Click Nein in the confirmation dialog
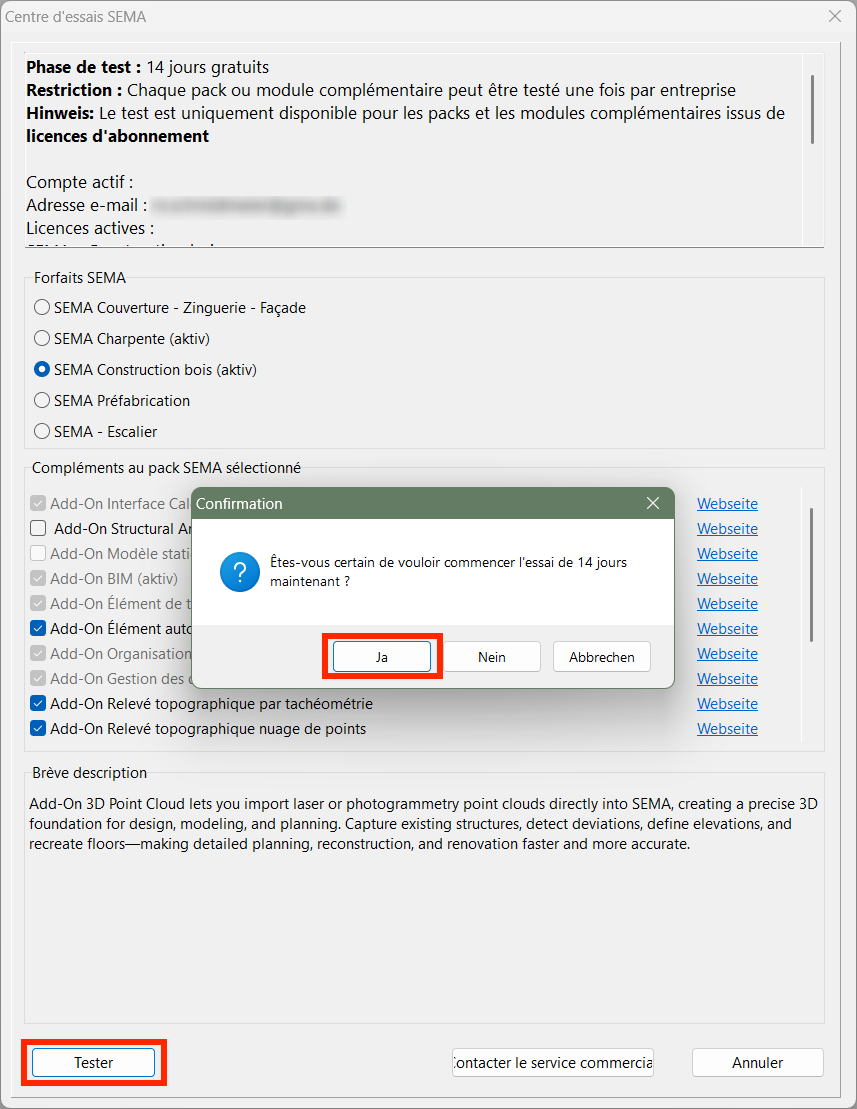 492,657
